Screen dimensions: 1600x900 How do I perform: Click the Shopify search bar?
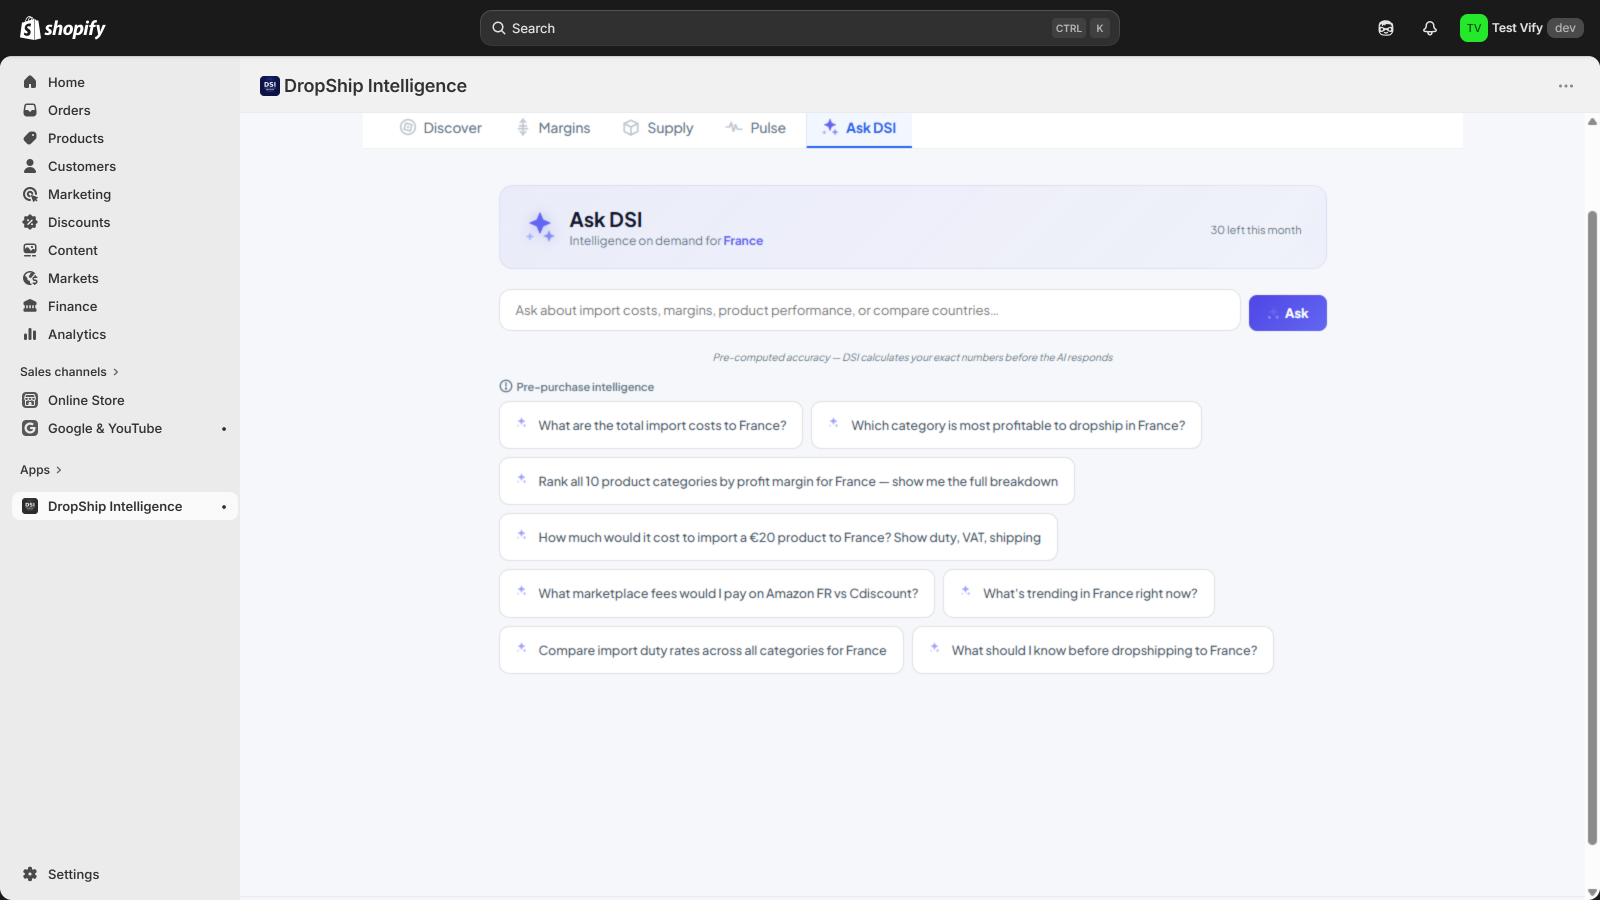(x=800, y=28)
